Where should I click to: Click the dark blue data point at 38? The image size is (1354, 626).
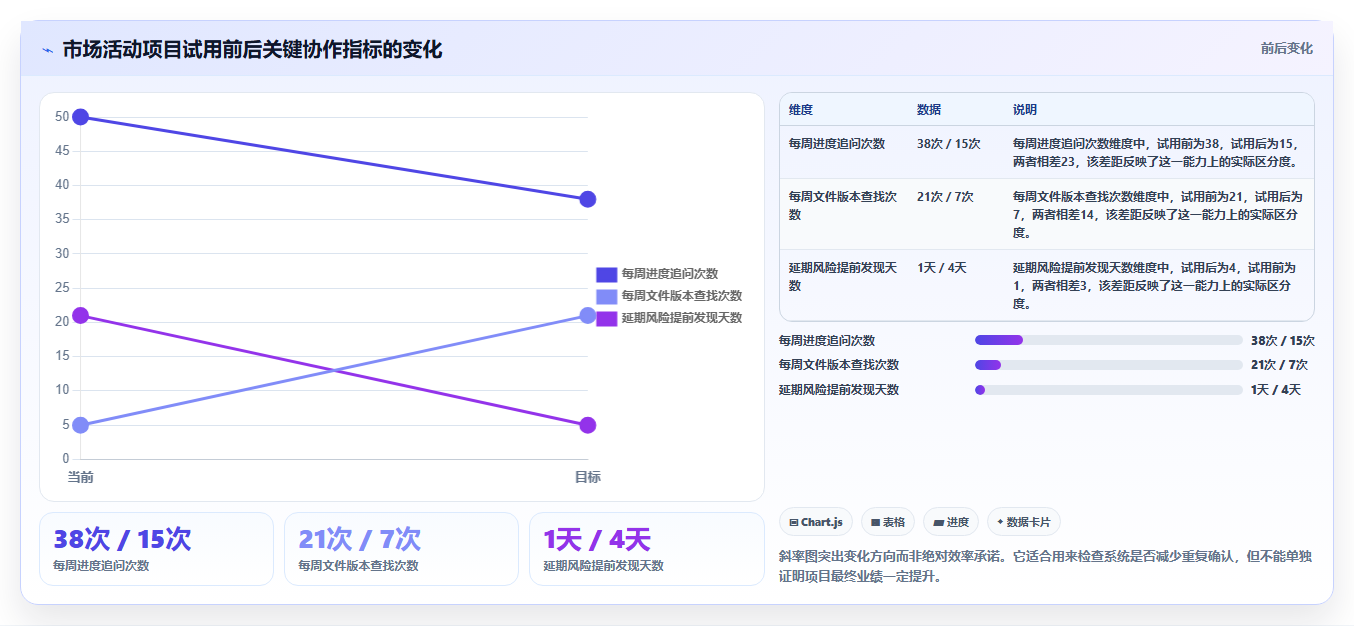point(587,199)
